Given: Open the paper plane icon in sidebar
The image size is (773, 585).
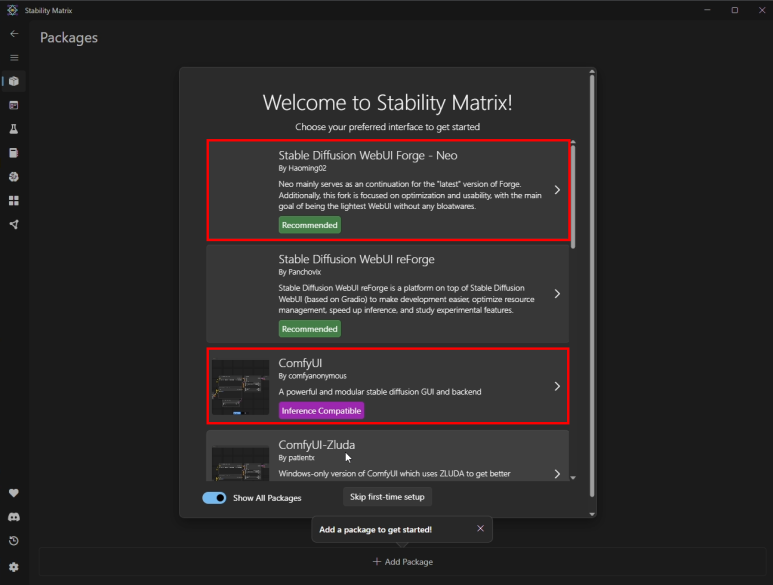Looking at the screenshot, I should [14, 225].
